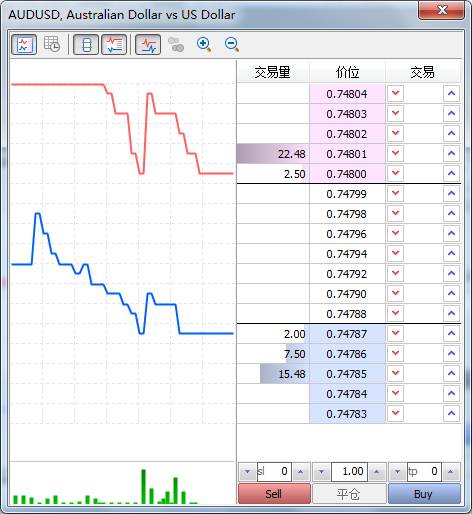Click the volume input field showing 1.00
Viewport: 472px width, 514px height.
349,472
